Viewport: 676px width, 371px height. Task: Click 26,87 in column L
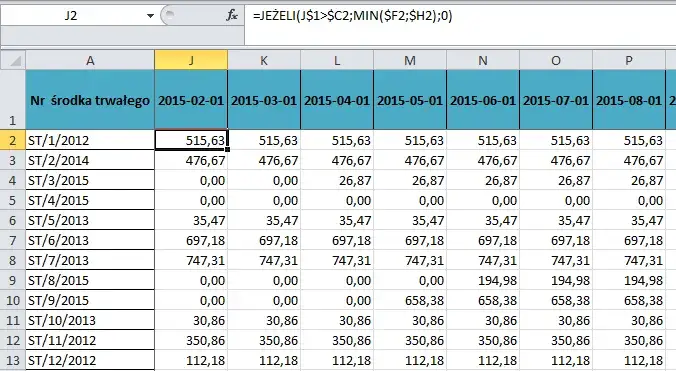coord(337,180)
